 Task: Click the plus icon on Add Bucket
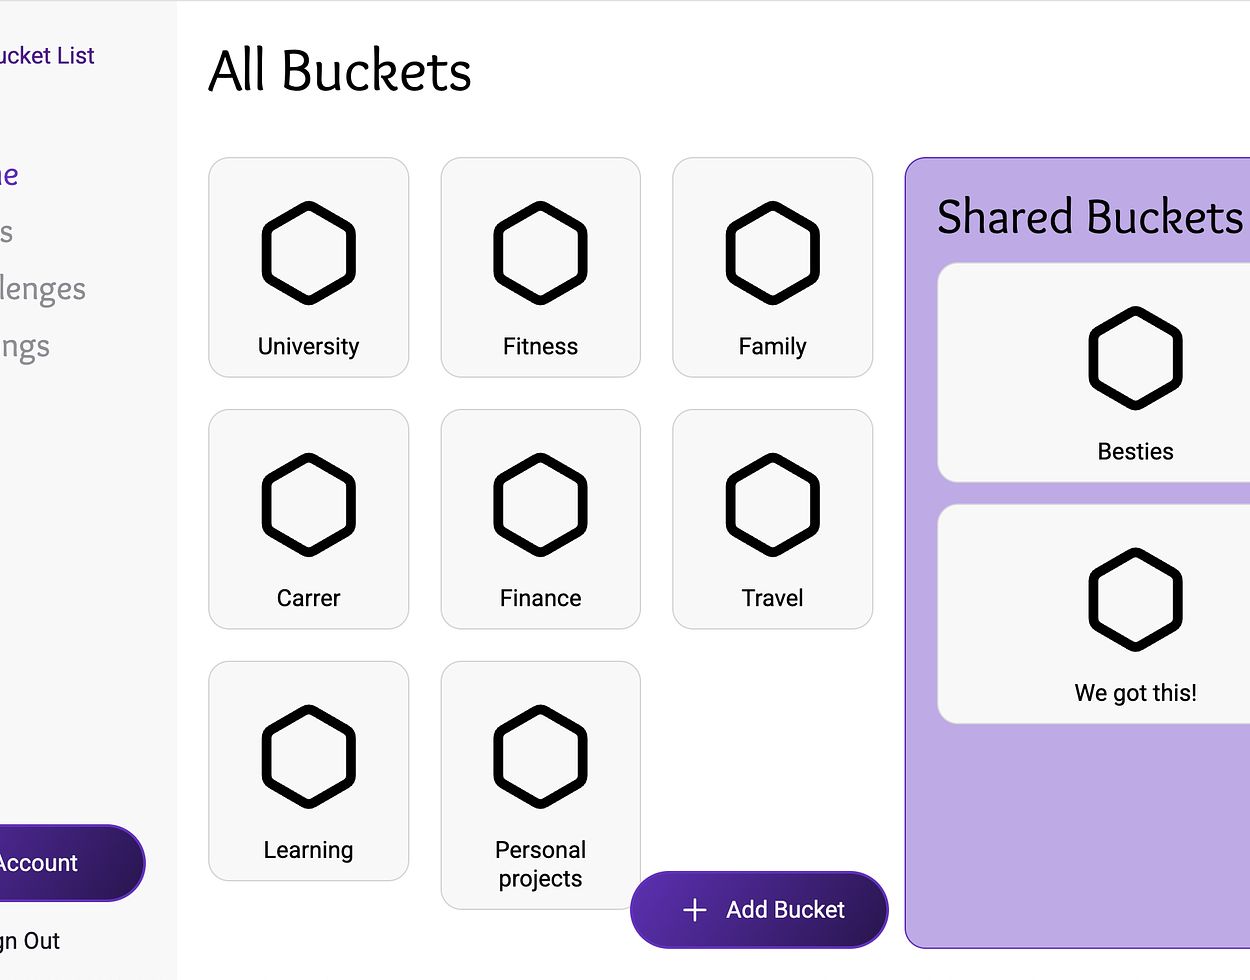point(694,910)
